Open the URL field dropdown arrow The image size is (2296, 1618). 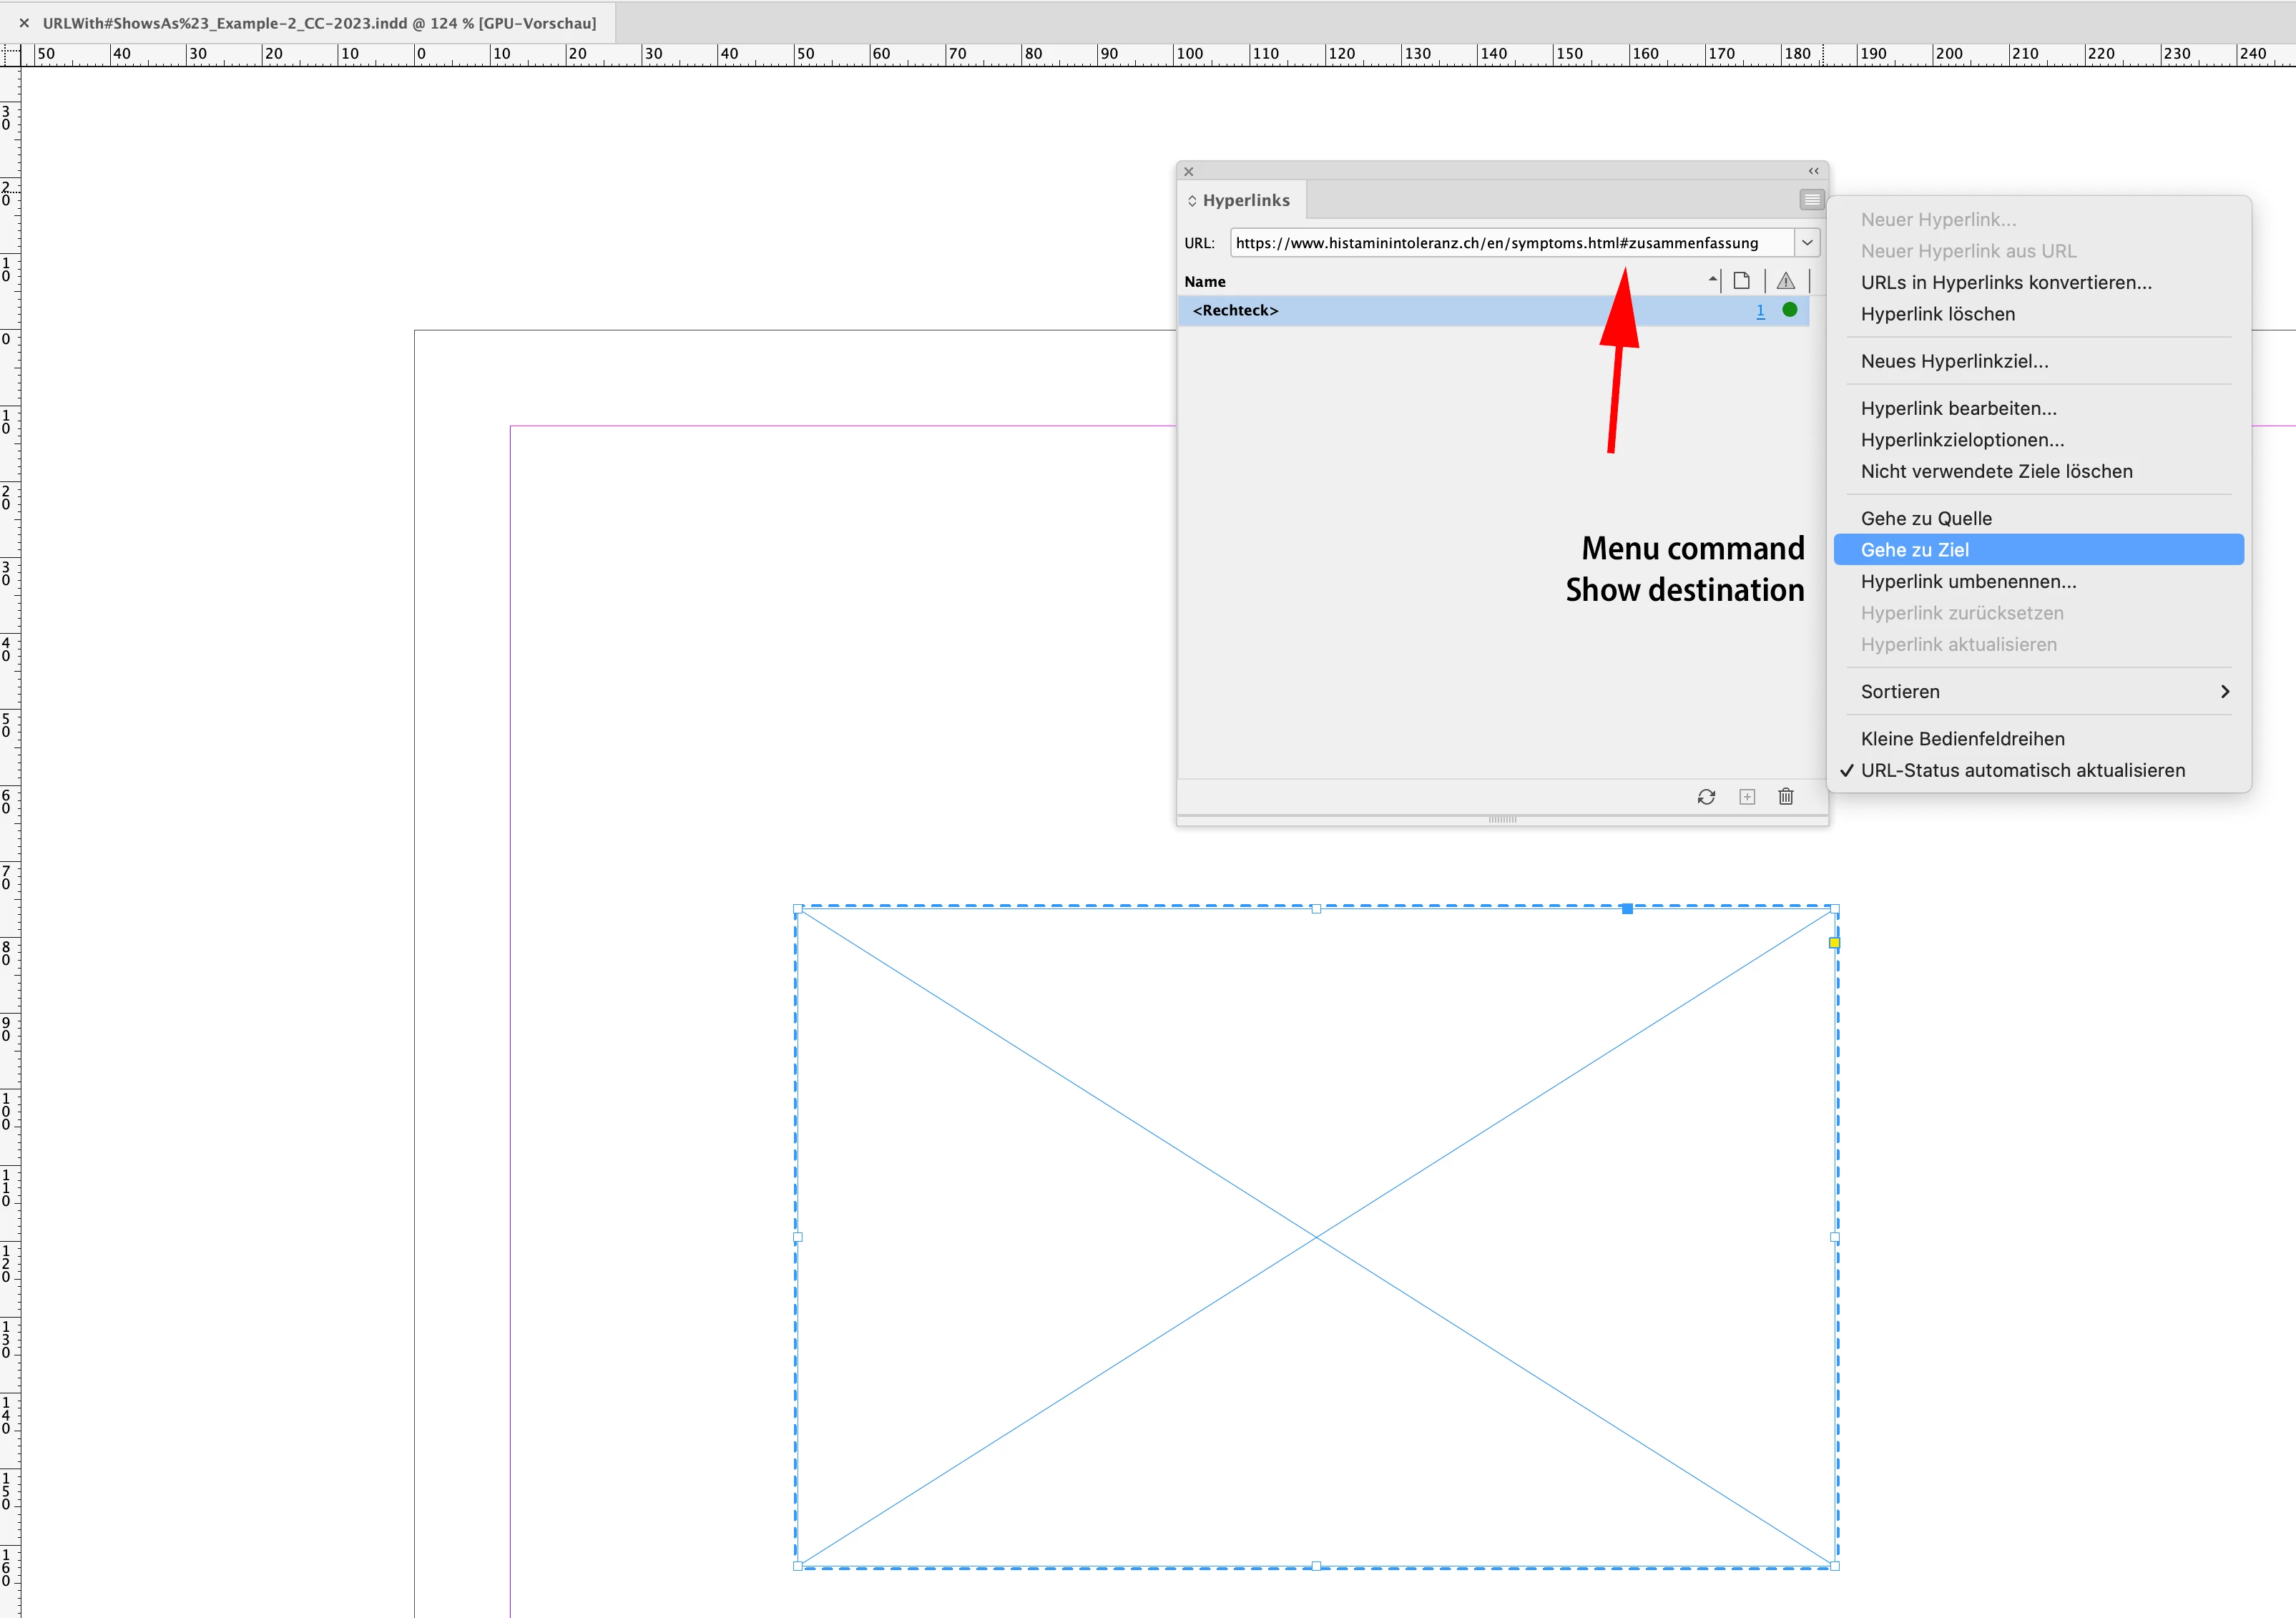tap(1807, 243)
